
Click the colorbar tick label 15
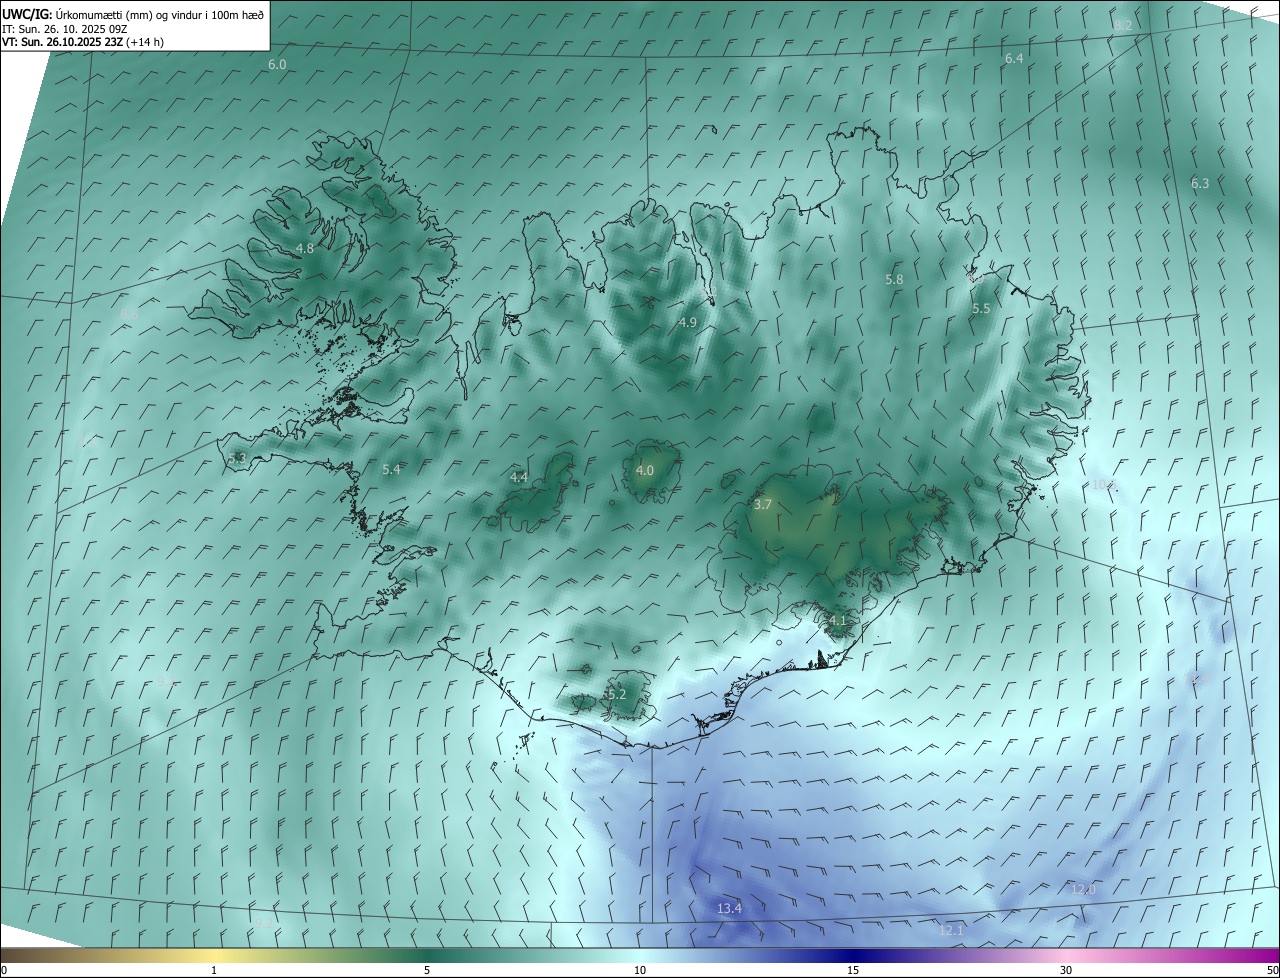point(853,971)
